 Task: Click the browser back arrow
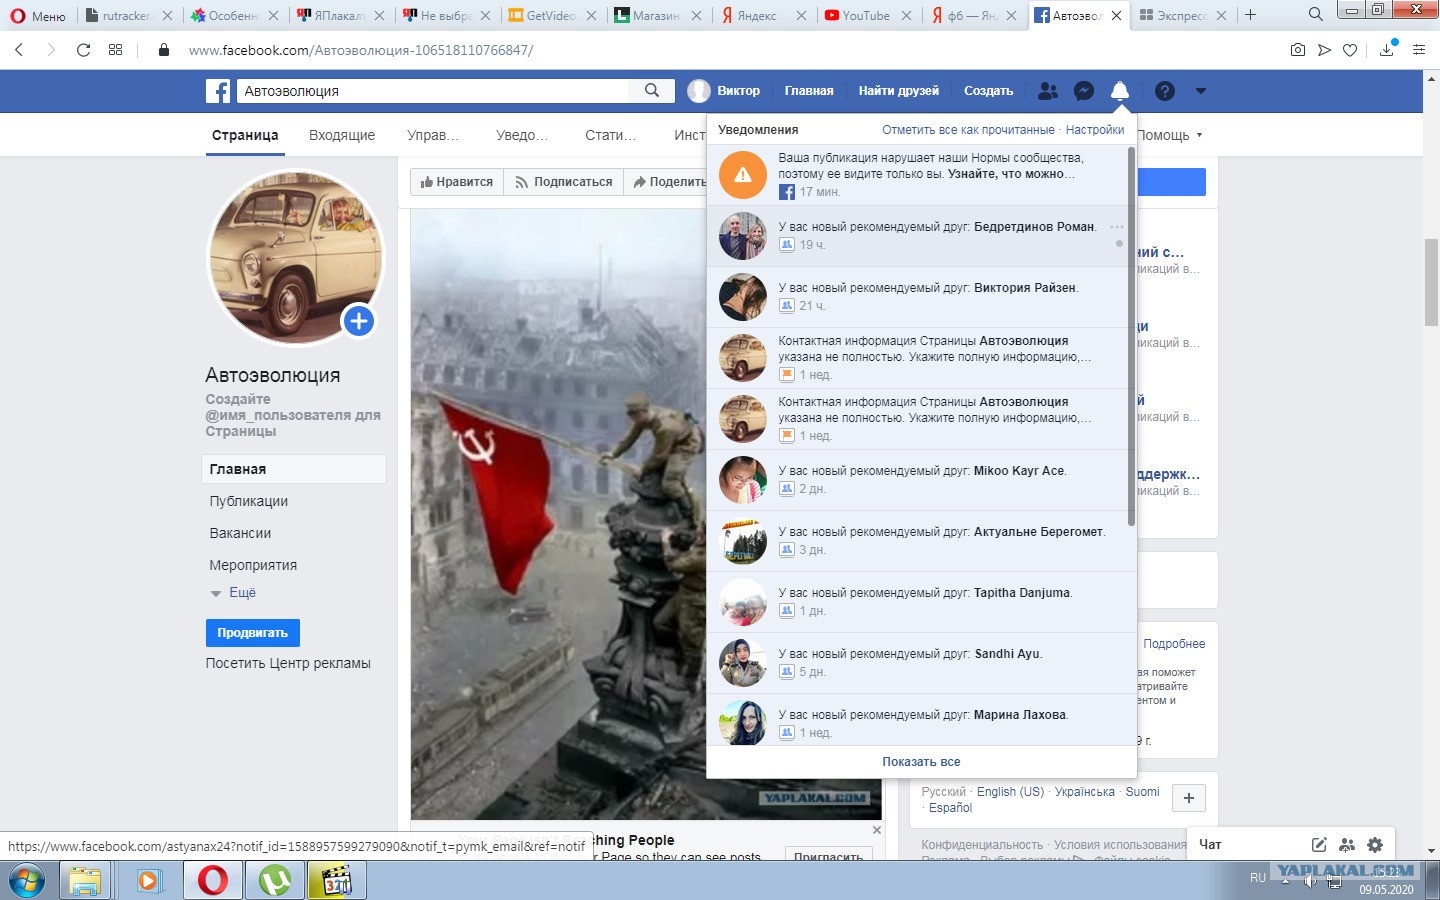(x=19, y=50)
